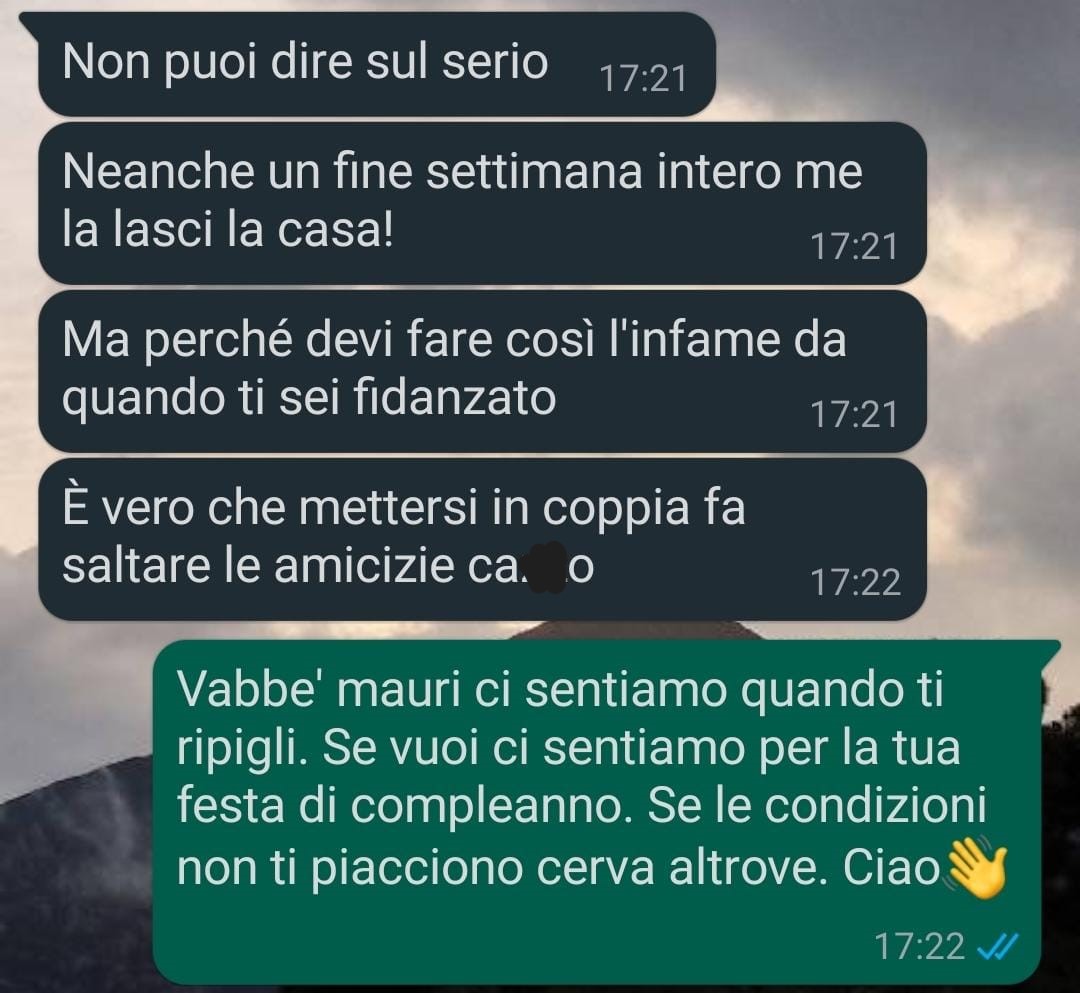Click the pointed tail of the first incoming bubble

[x=28, y=21]
